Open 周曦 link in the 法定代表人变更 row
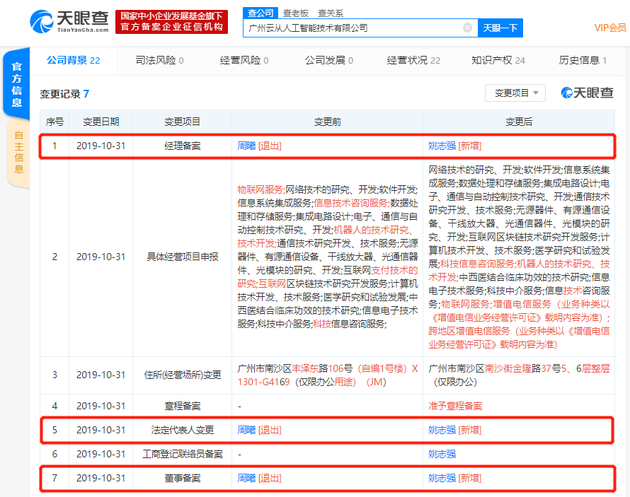Screen dimensions: 630x497 coord(246,430)
